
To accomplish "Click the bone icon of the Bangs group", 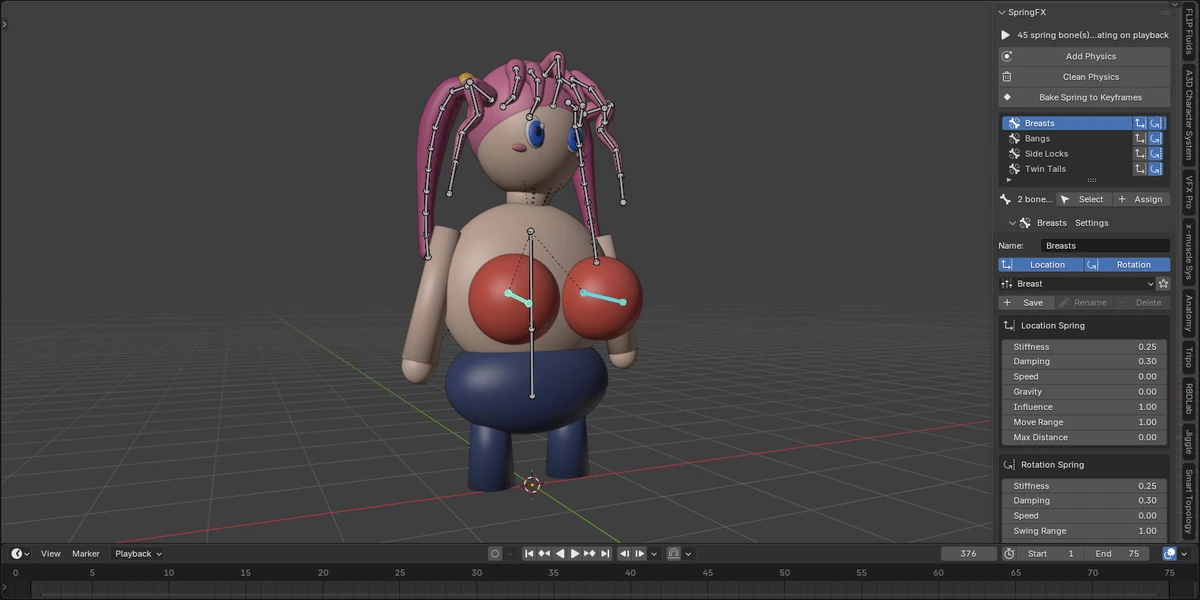I will (x=1014, y=138).
